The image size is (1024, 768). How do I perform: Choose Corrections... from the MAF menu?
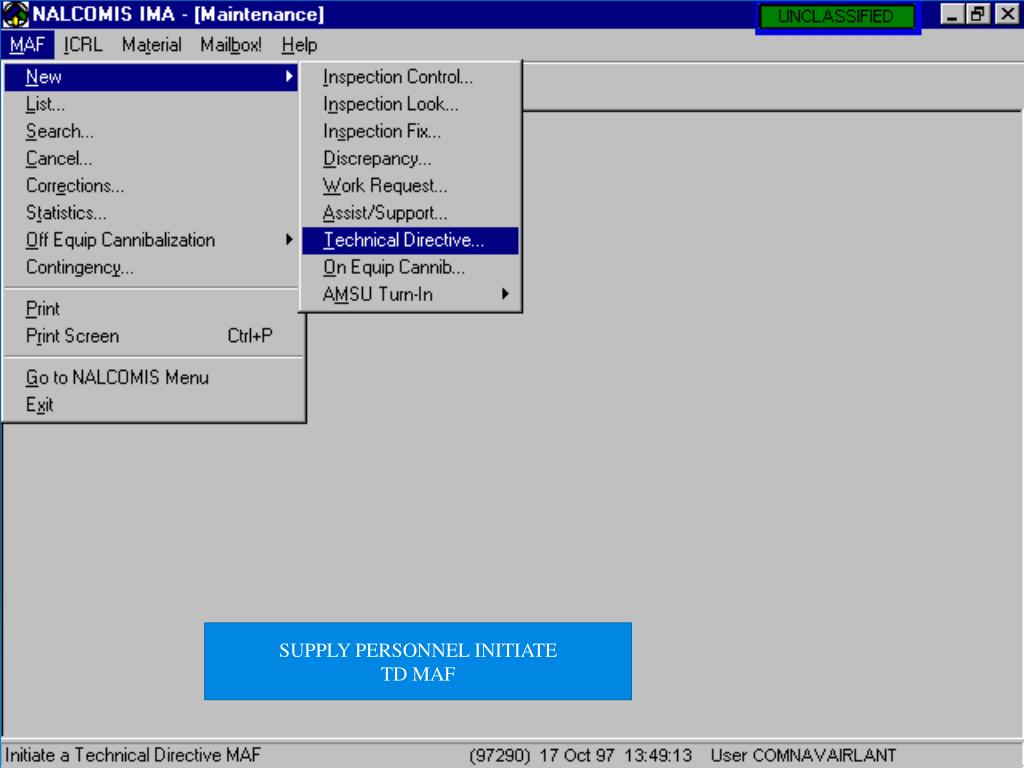[x=151, y=186]
